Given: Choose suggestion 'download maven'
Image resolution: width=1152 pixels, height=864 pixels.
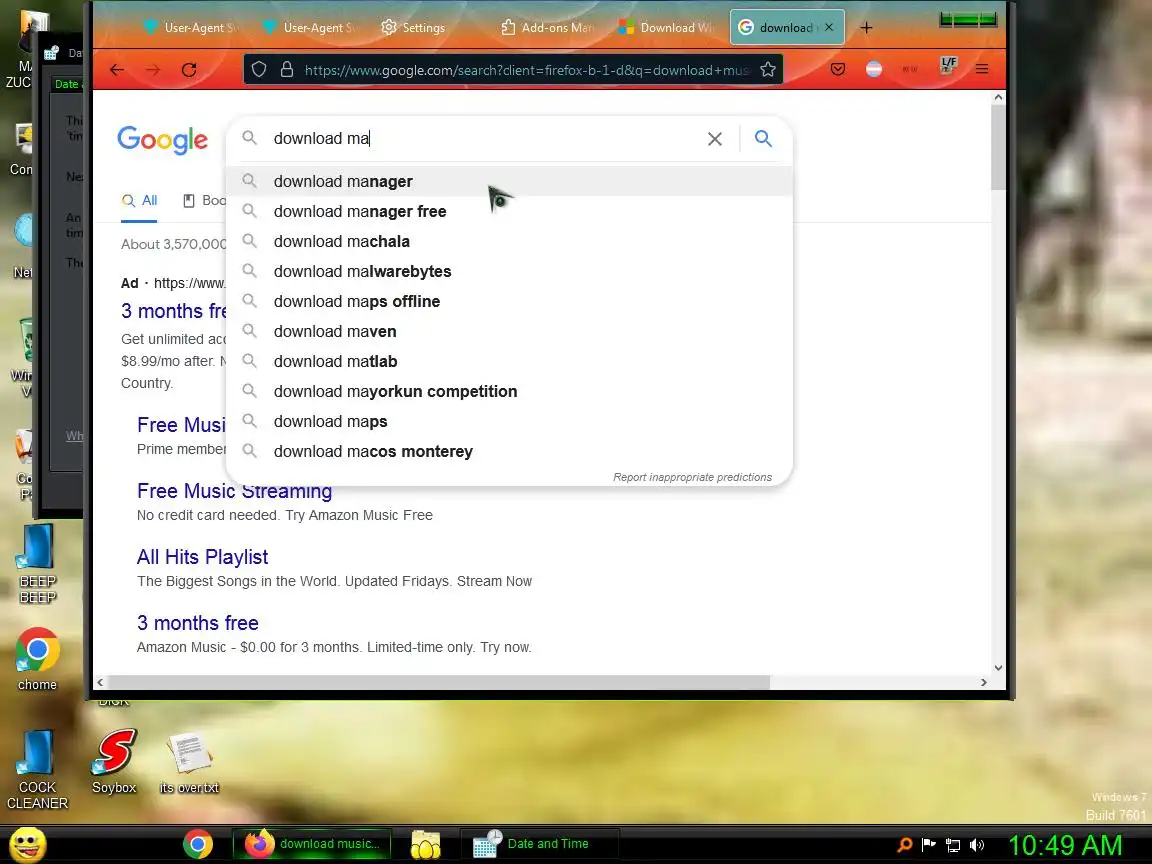Looking at the screenshot, I should pos(510,332).
